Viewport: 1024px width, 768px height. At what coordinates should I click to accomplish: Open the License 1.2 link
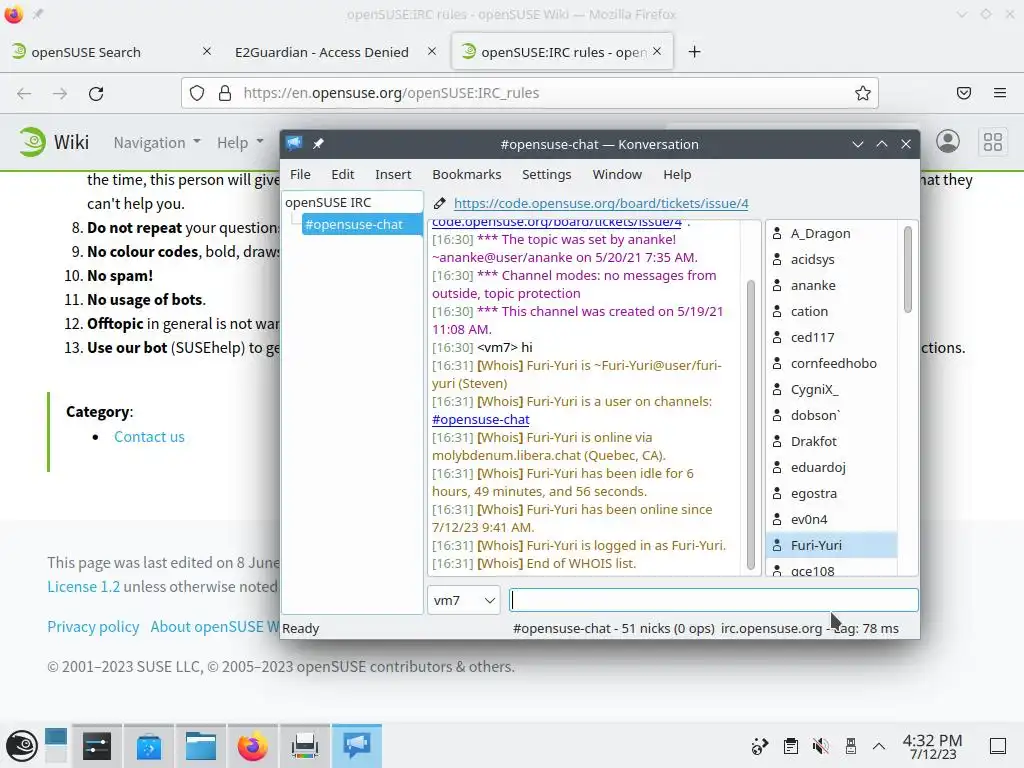click(84, 586)
